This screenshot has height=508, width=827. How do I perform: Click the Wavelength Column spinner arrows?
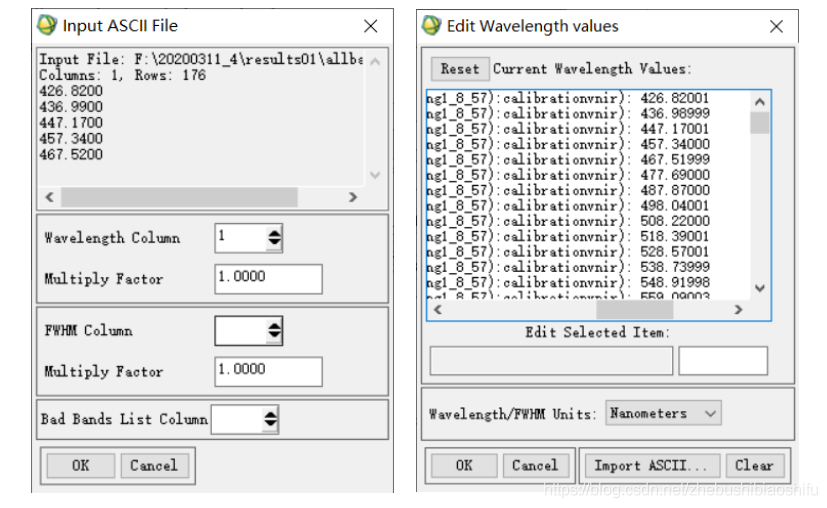coord(274,237)
